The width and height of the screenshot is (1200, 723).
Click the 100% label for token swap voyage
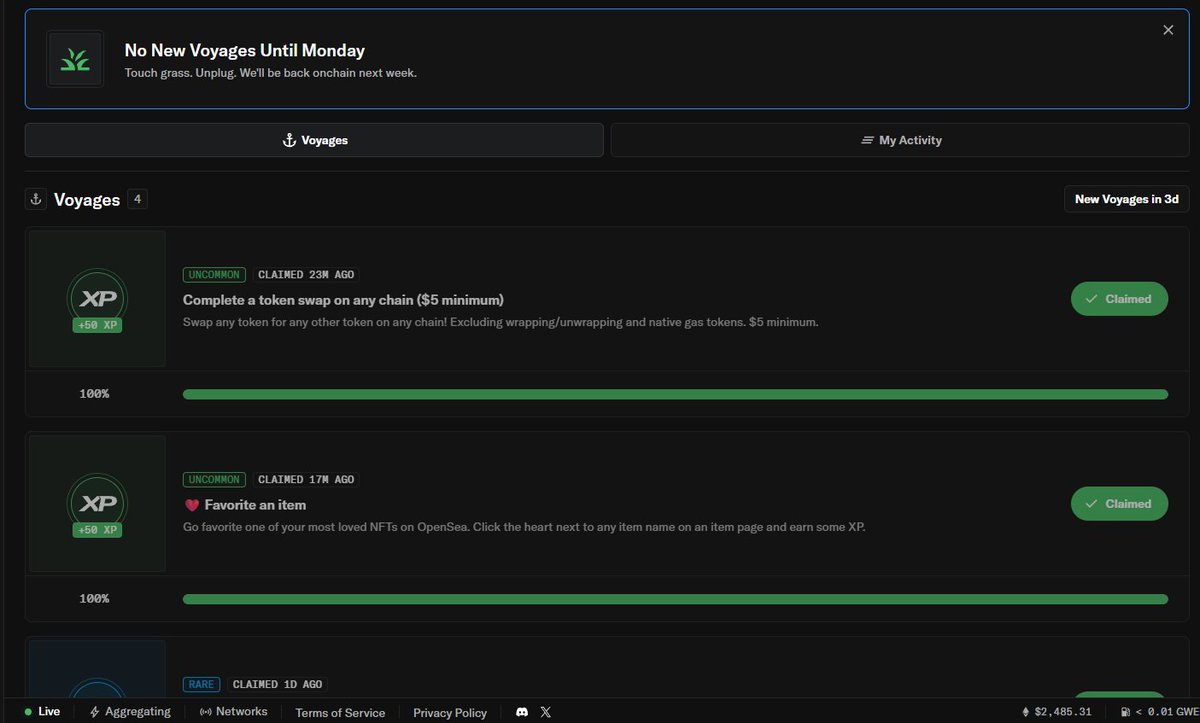pos(94,394)
